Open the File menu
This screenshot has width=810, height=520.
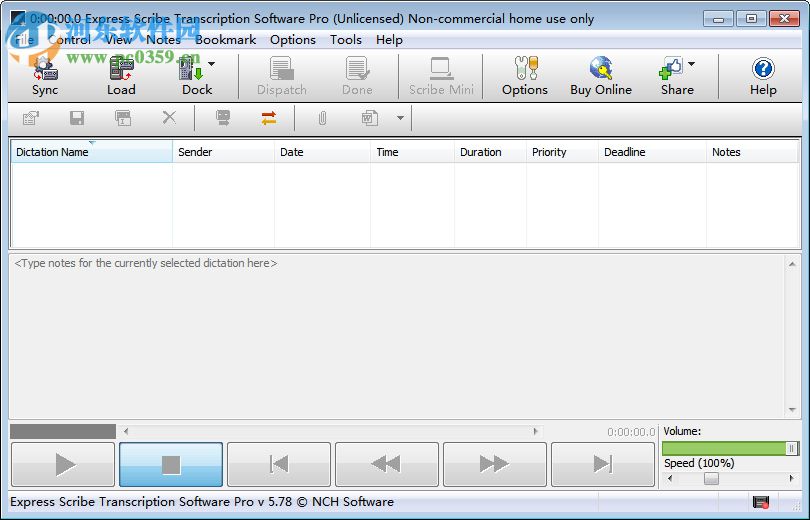click(x=24, y=40)
